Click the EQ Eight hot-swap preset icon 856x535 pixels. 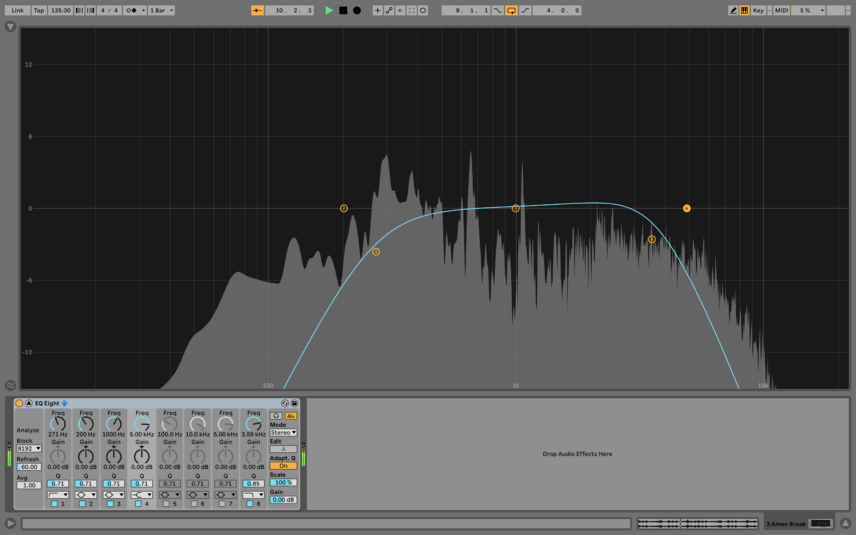284,403
